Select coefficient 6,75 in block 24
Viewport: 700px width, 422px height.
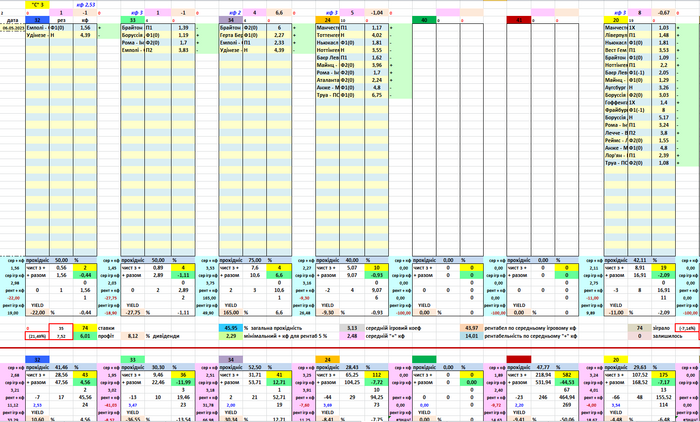(x=376, y=95)
